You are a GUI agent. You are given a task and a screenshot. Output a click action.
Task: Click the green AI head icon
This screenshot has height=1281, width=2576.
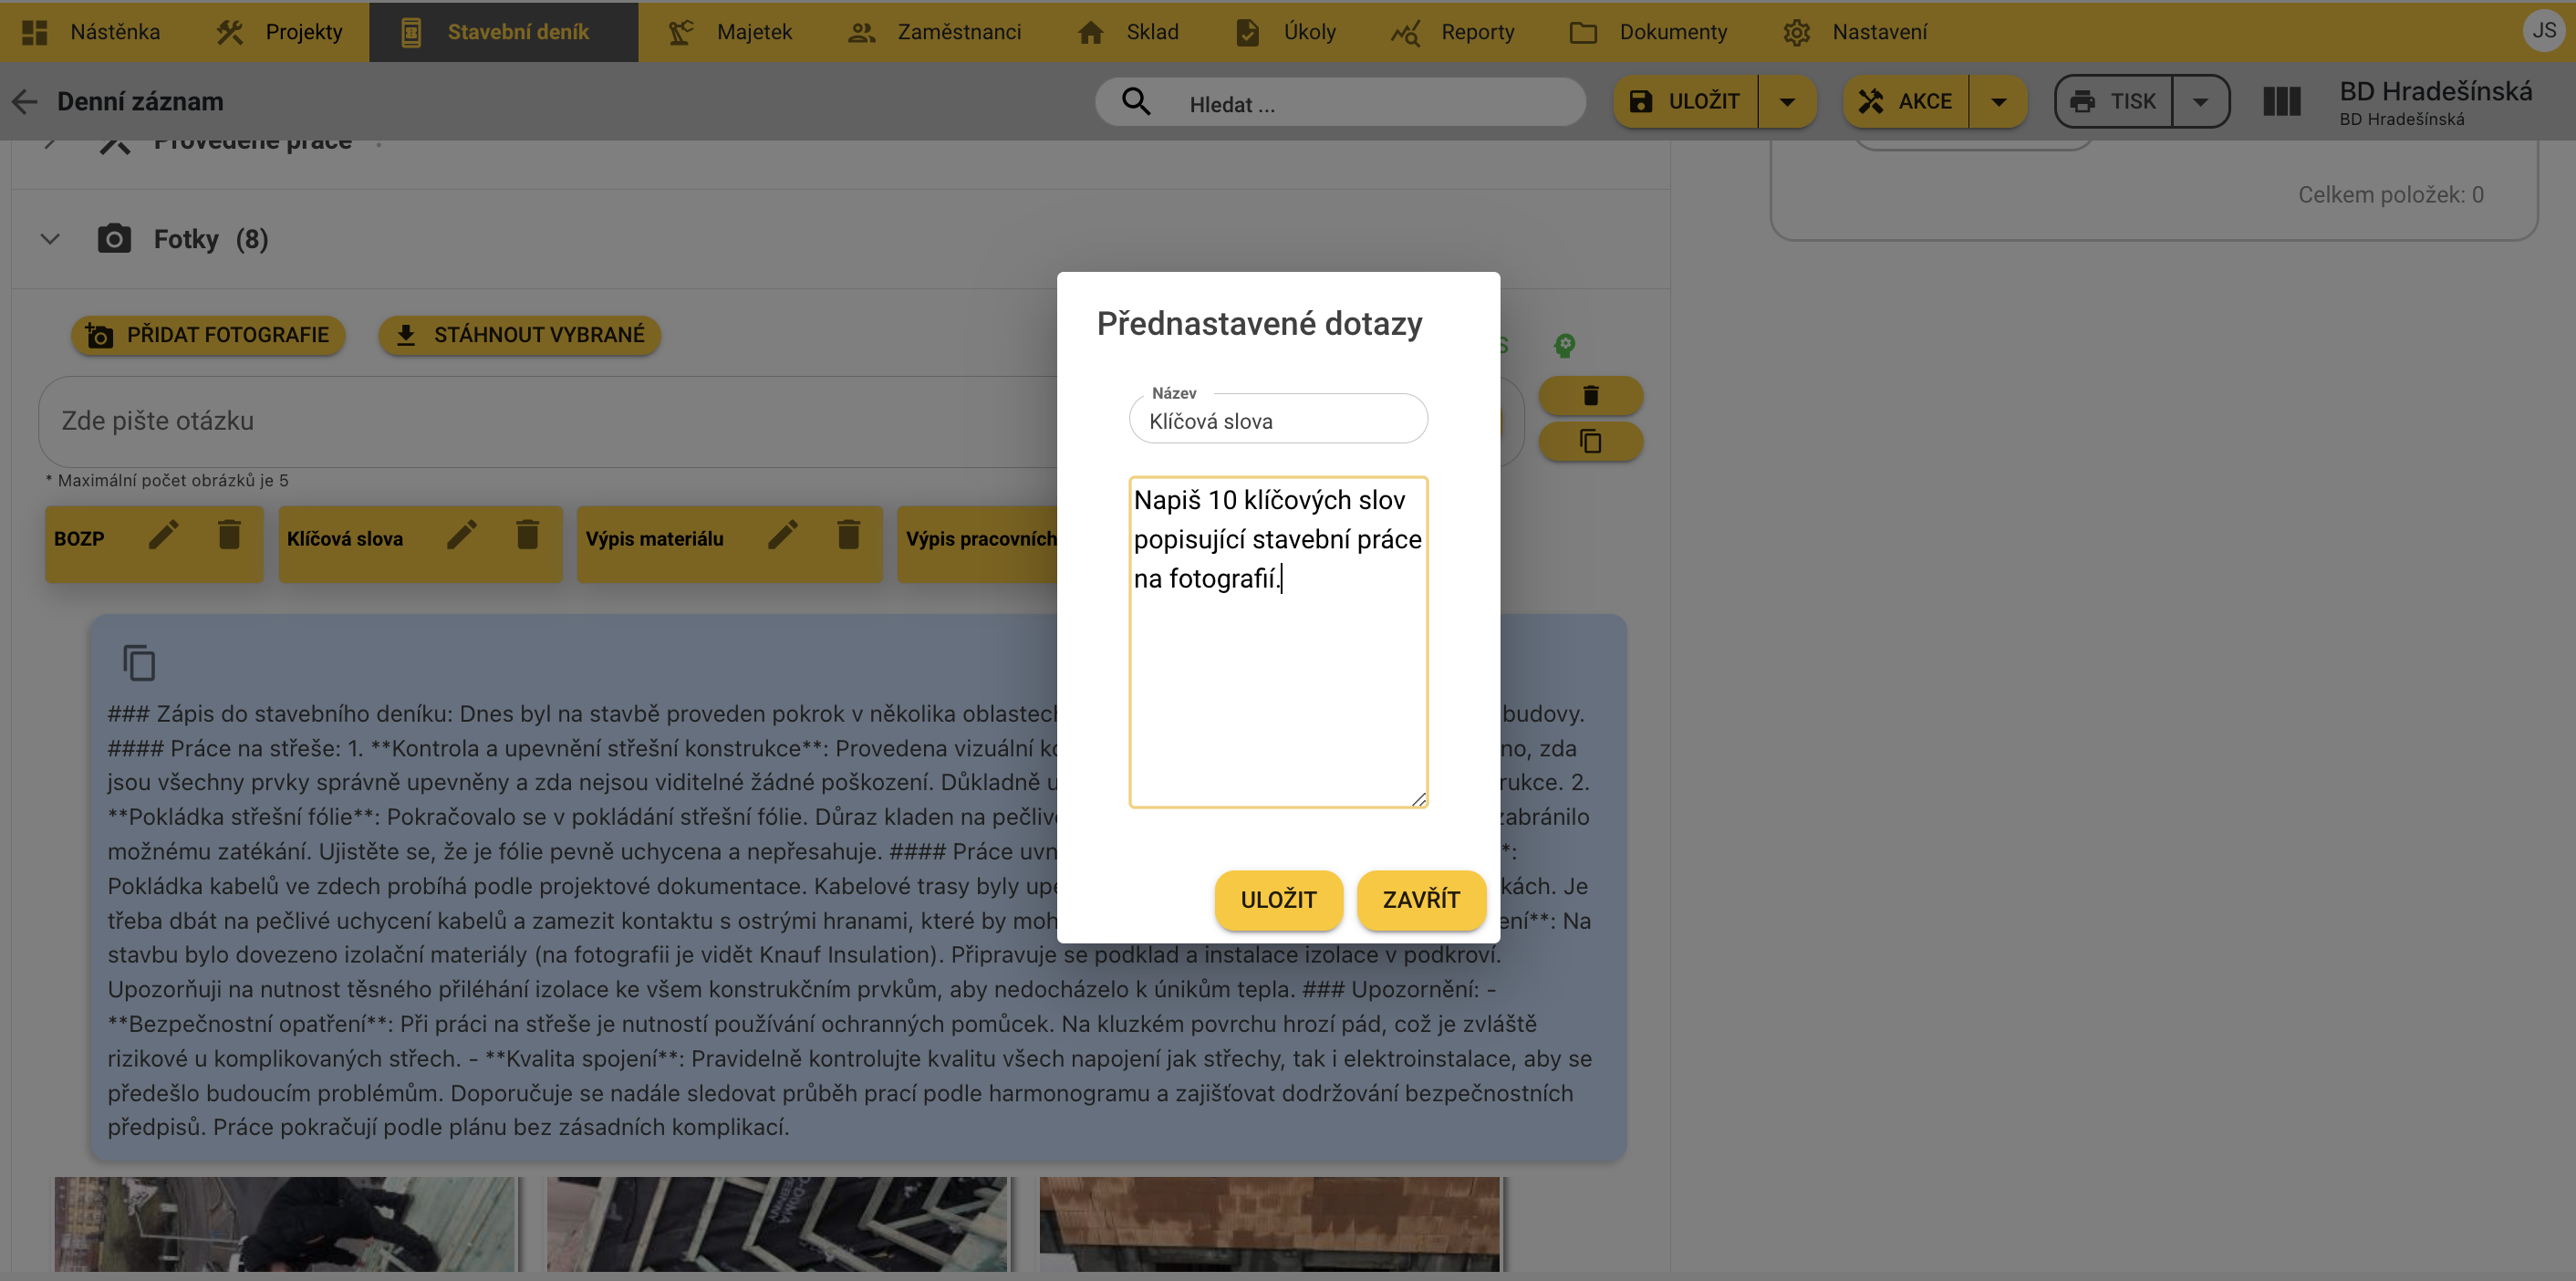tap(1564, 346)
